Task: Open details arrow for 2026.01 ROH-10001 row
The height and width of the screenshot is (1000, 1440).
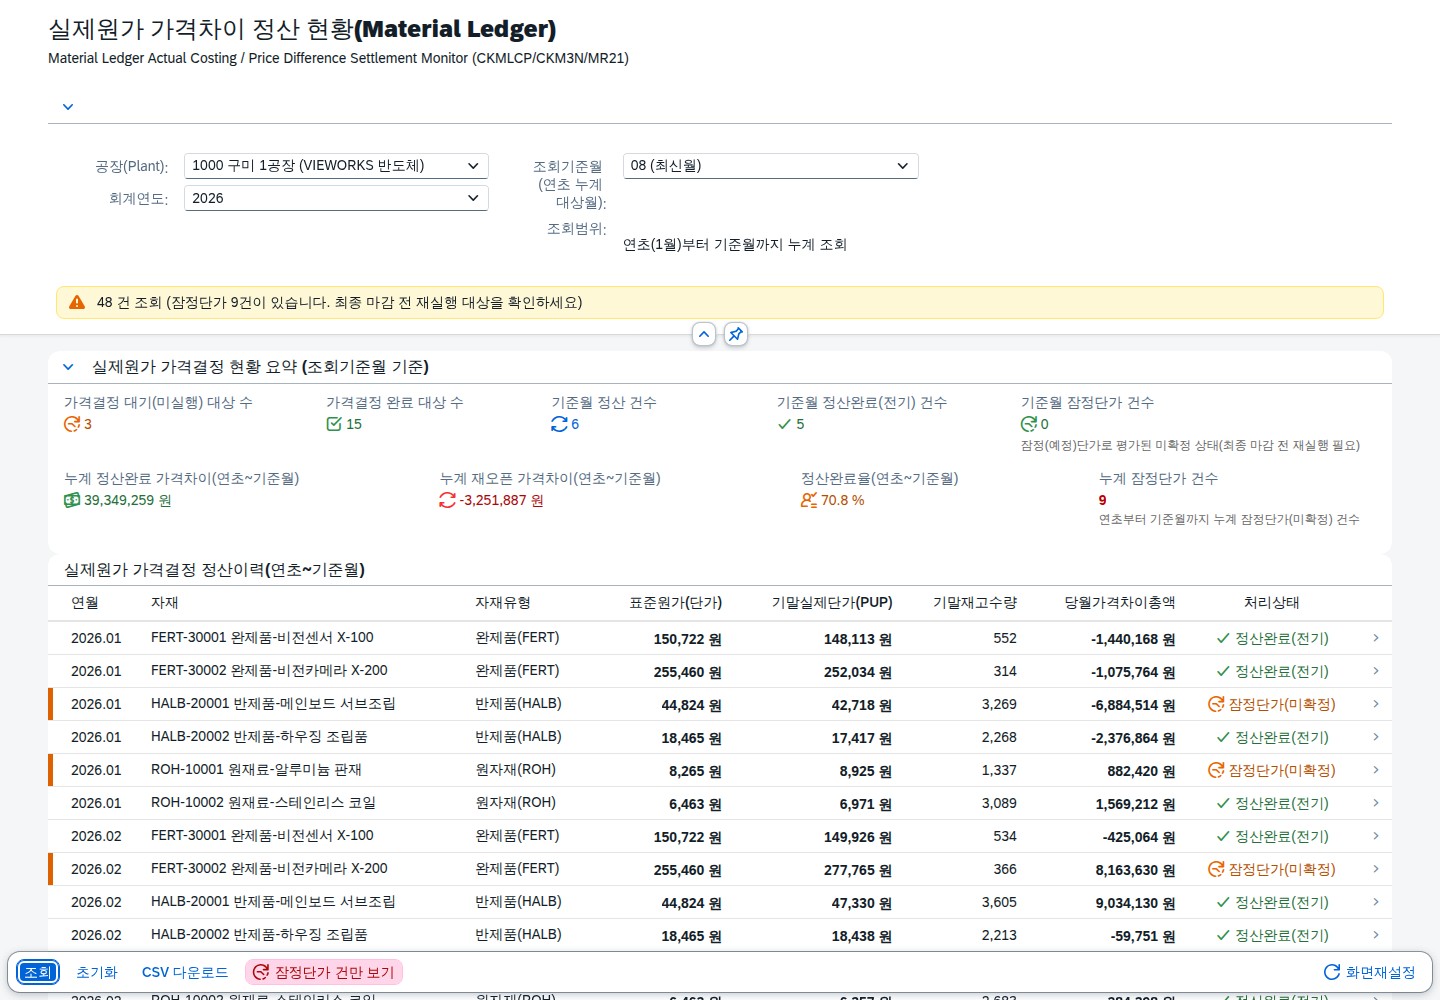Action: point(1376,770)
